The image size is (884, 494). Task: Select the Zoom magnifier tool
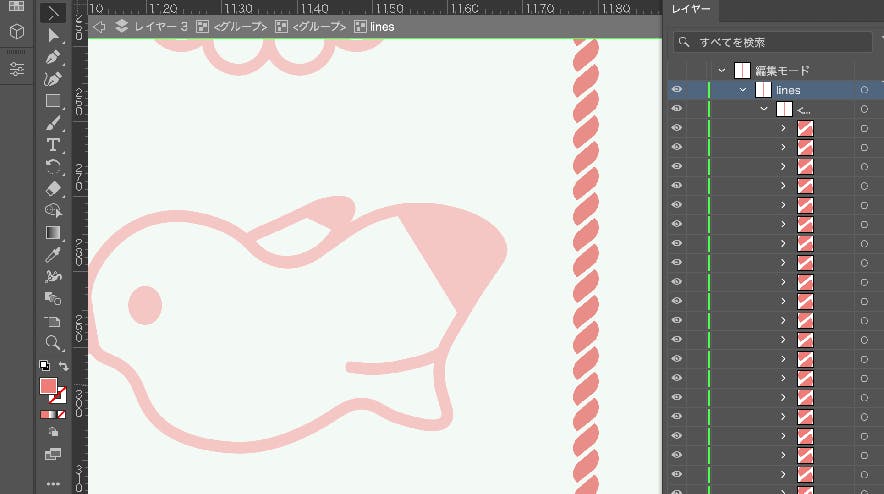(x=54, y=342)
